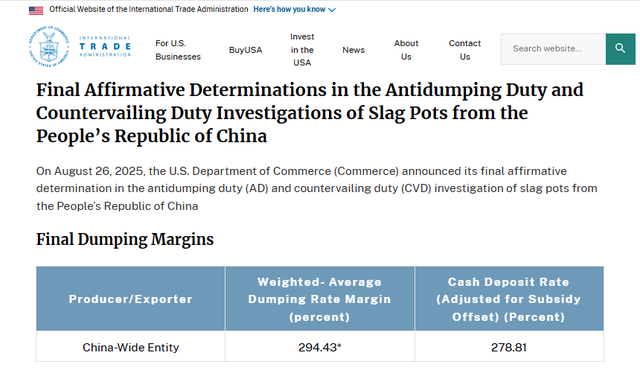This screenshot has height=373, width=640.
Task: Click the US flag icon
Action: click(36, 11)
